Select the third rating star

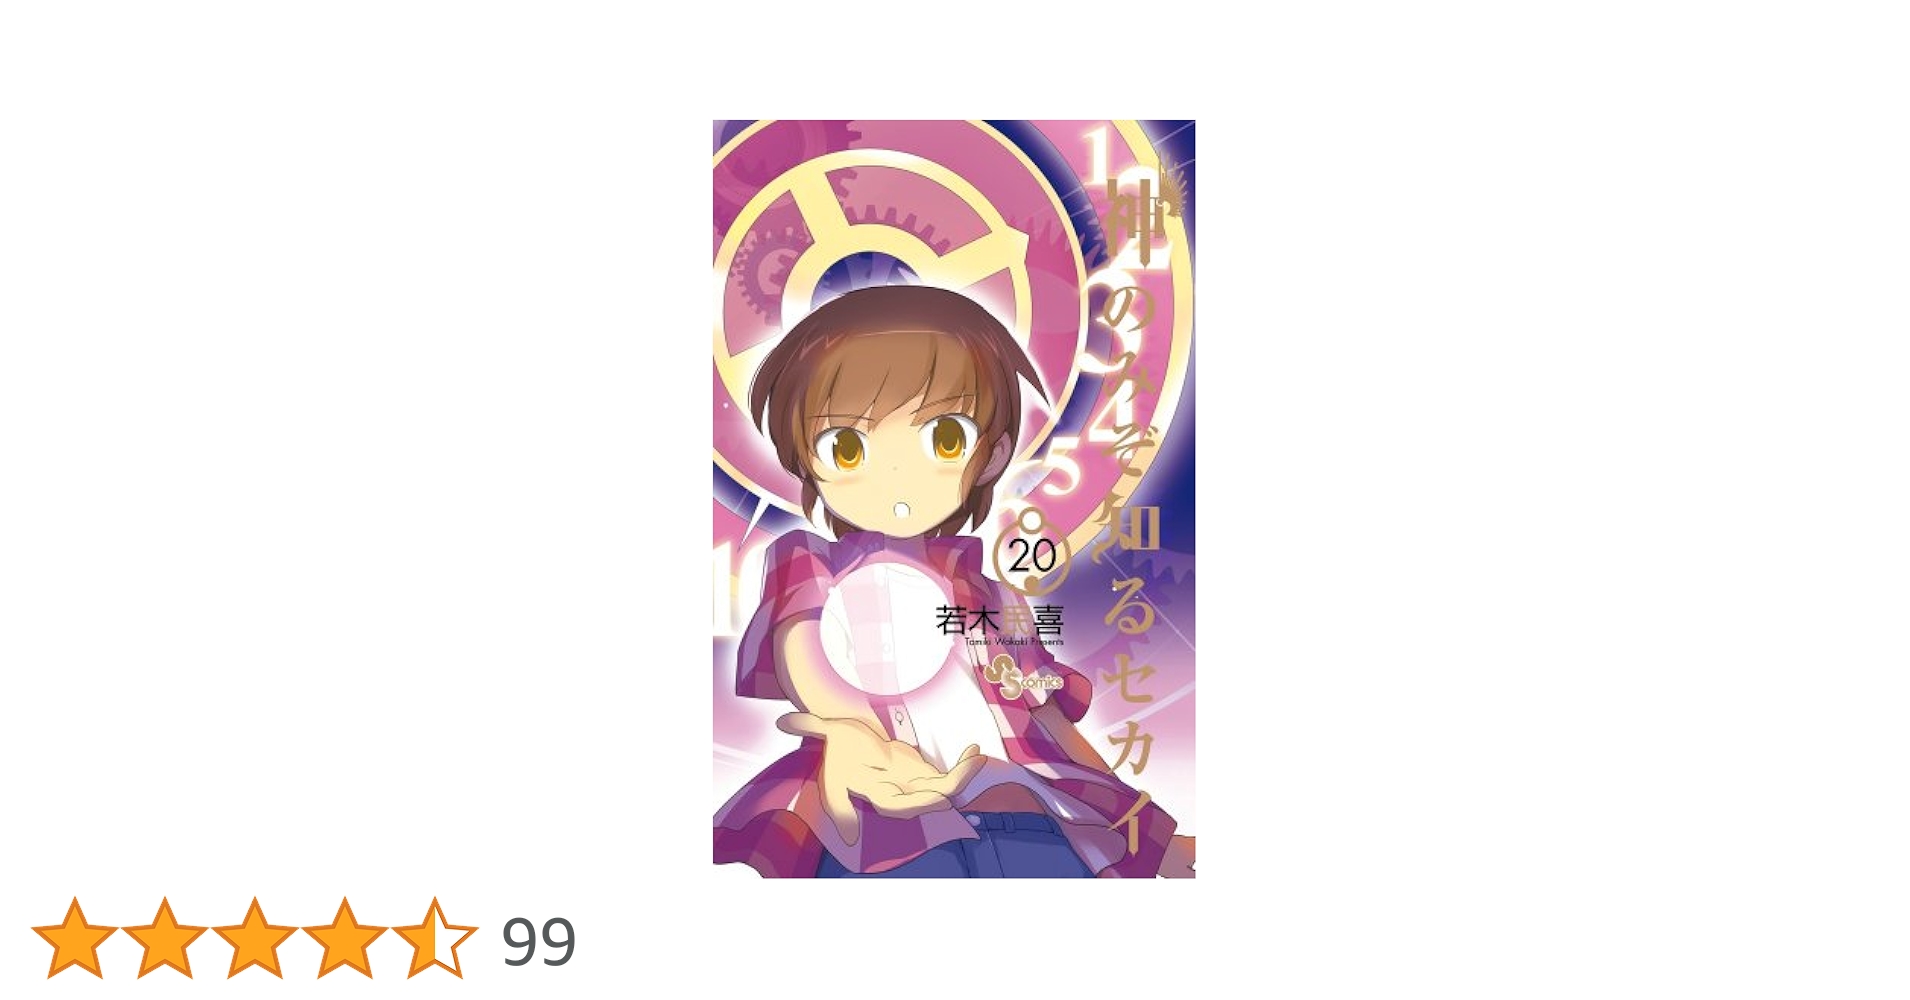tap(255, 938)
